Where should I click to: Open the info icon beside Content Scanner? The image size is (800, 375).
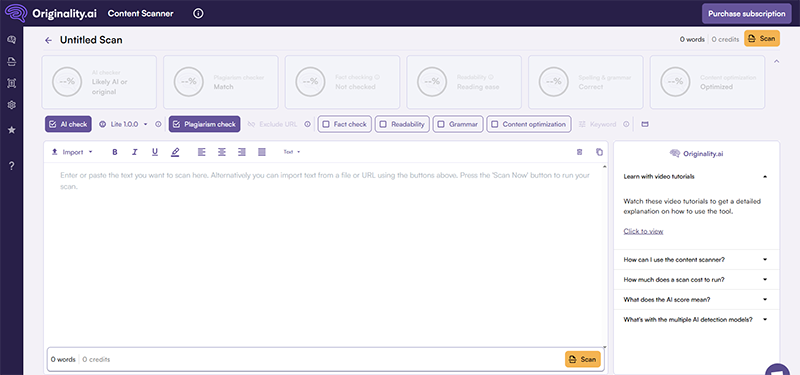tap(198, 13)
